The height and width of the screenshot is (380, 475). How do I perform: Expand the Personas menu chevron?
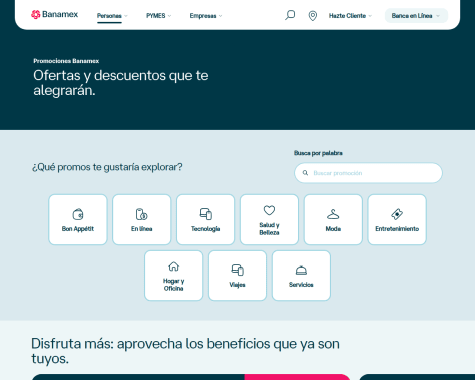pyautogui.click(x=126, y=16)
